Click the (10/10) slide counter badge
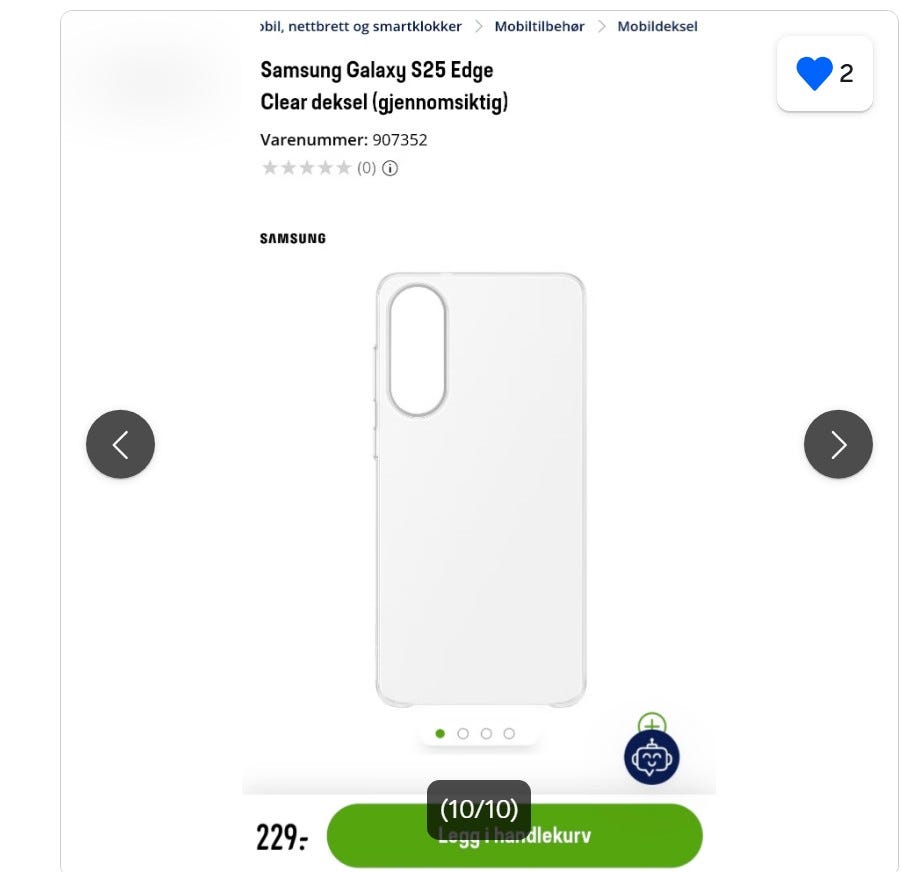 479,809
